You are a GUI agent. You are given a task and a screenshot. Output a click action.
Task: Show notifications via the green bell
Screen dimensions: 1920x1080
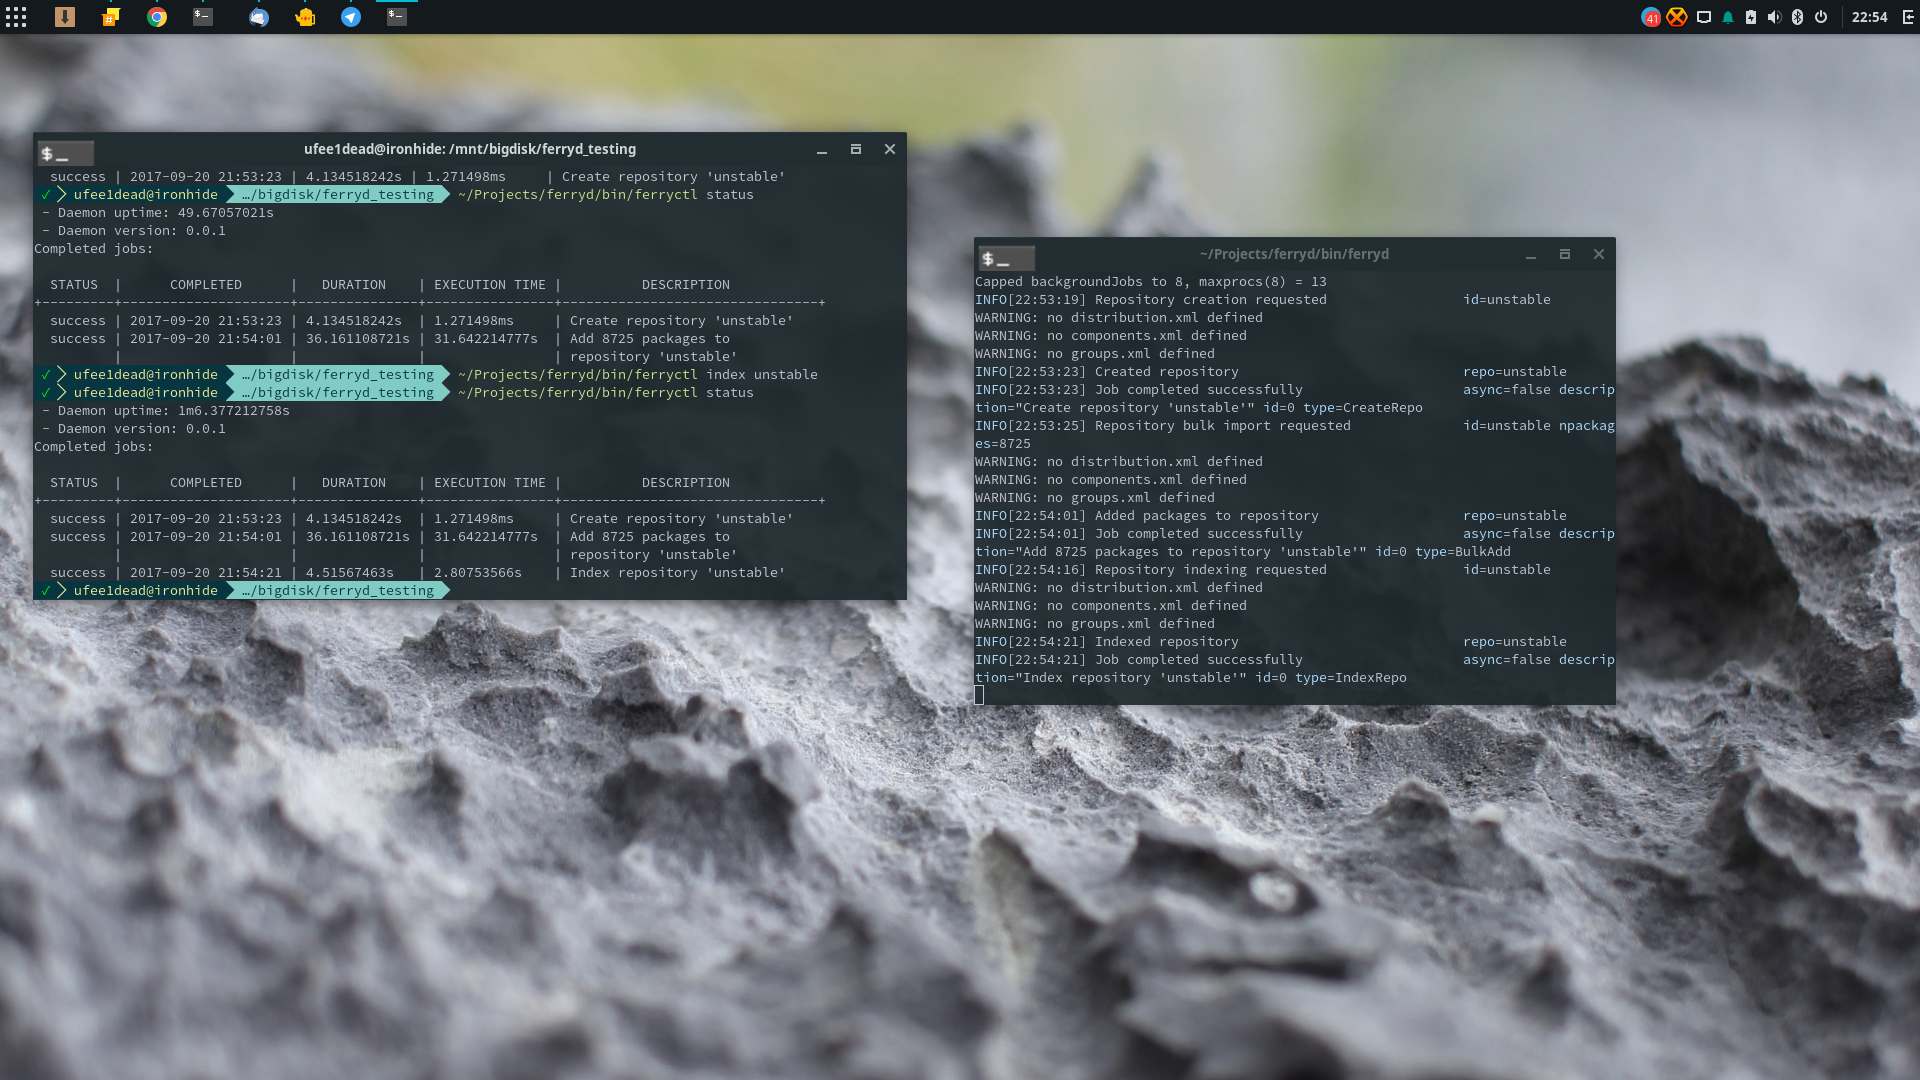pyautogui.click(x=1728, y=17)
